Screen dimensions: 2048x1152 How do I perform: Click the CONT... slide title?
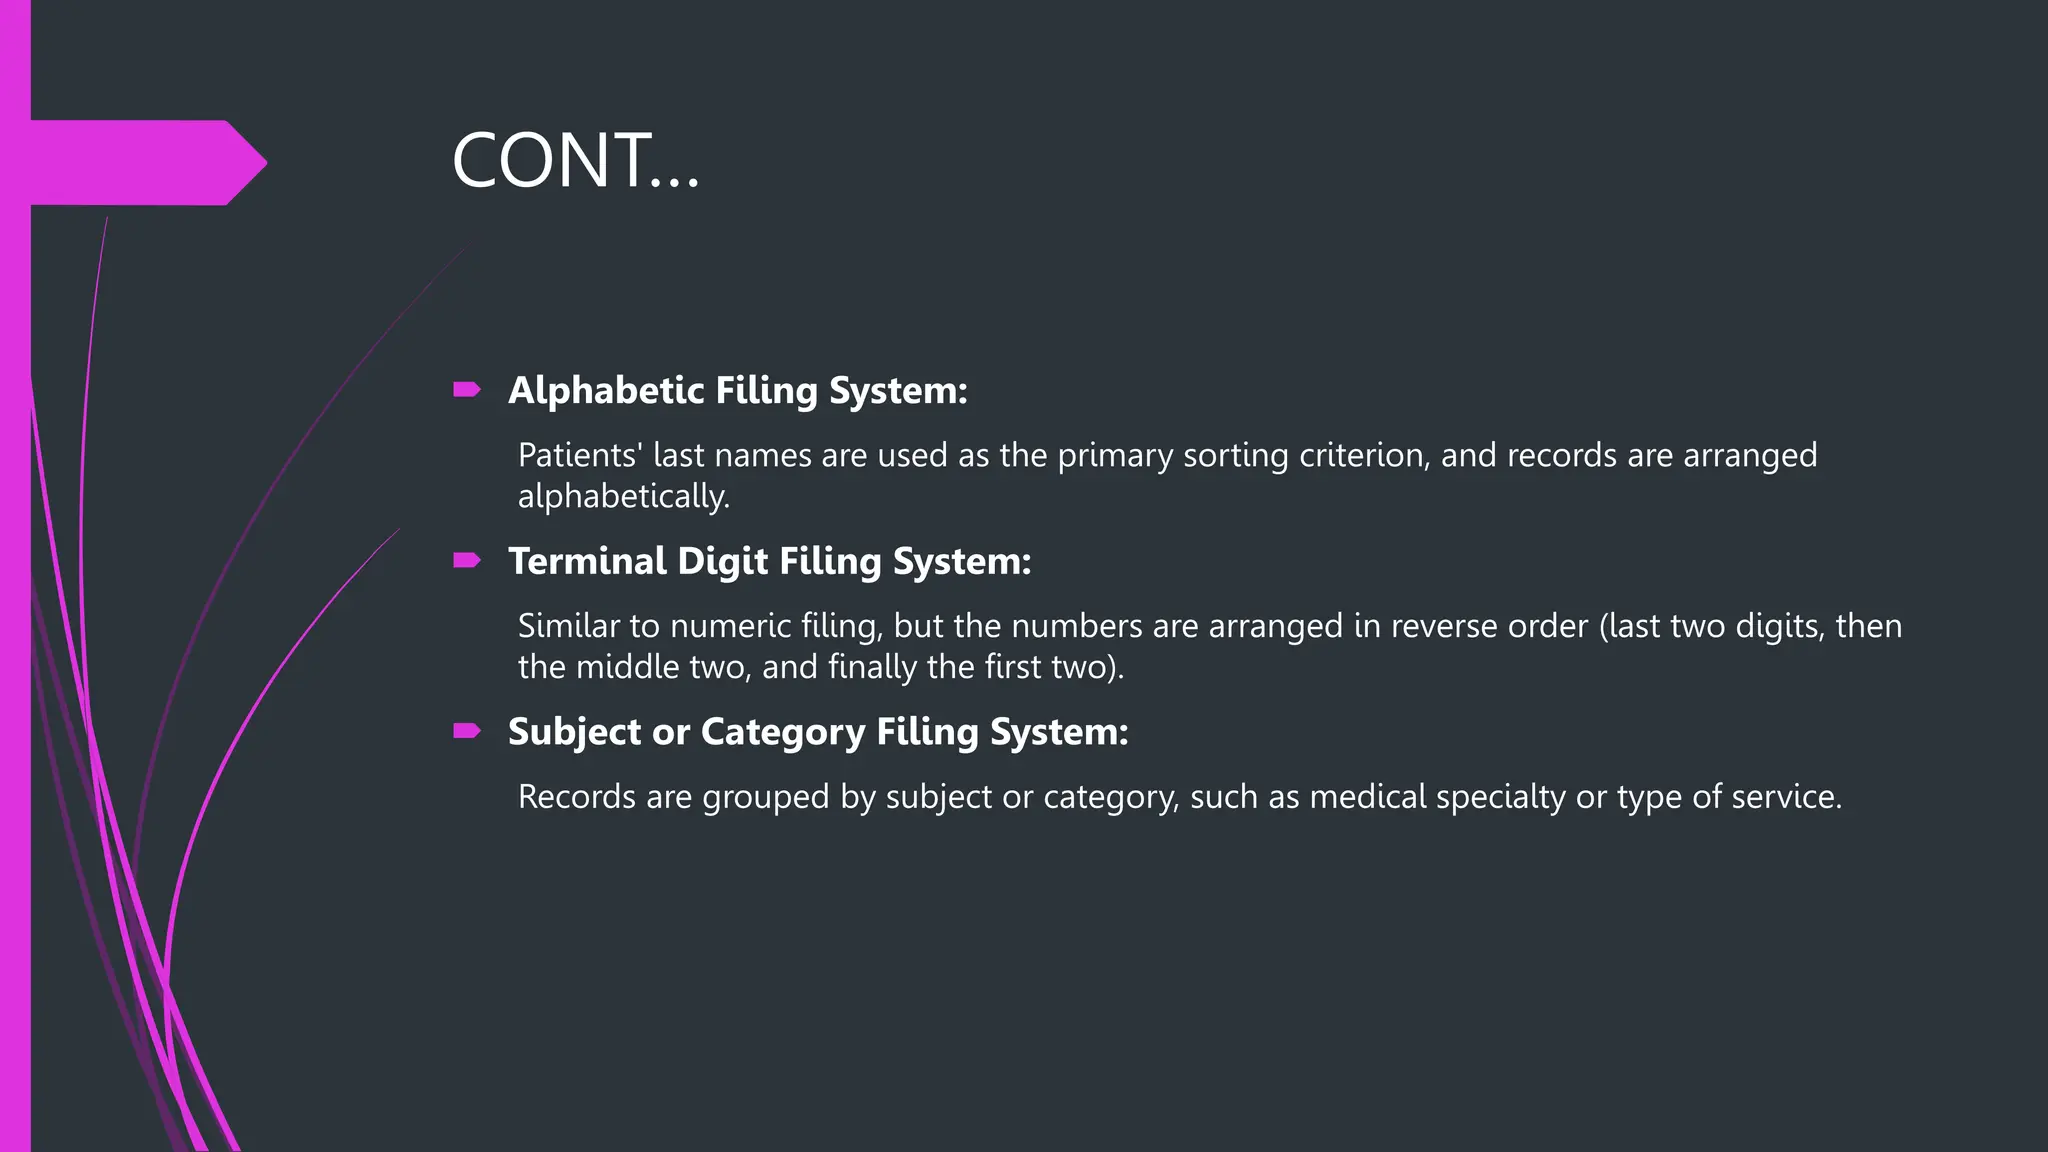576,160
